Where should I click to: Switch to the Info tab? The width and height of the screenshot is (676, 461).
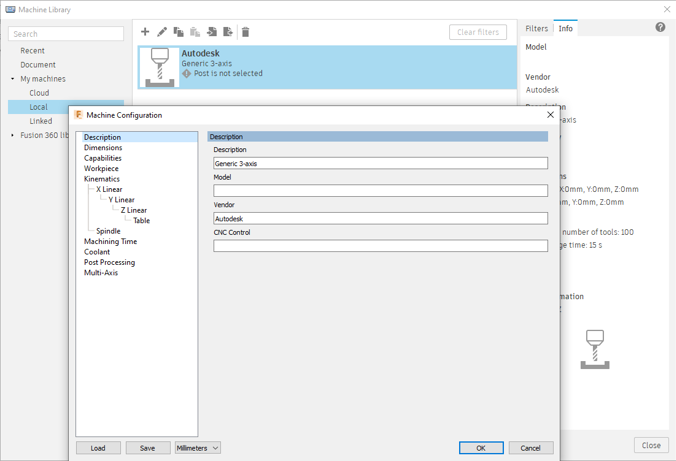tap(566, 28)
